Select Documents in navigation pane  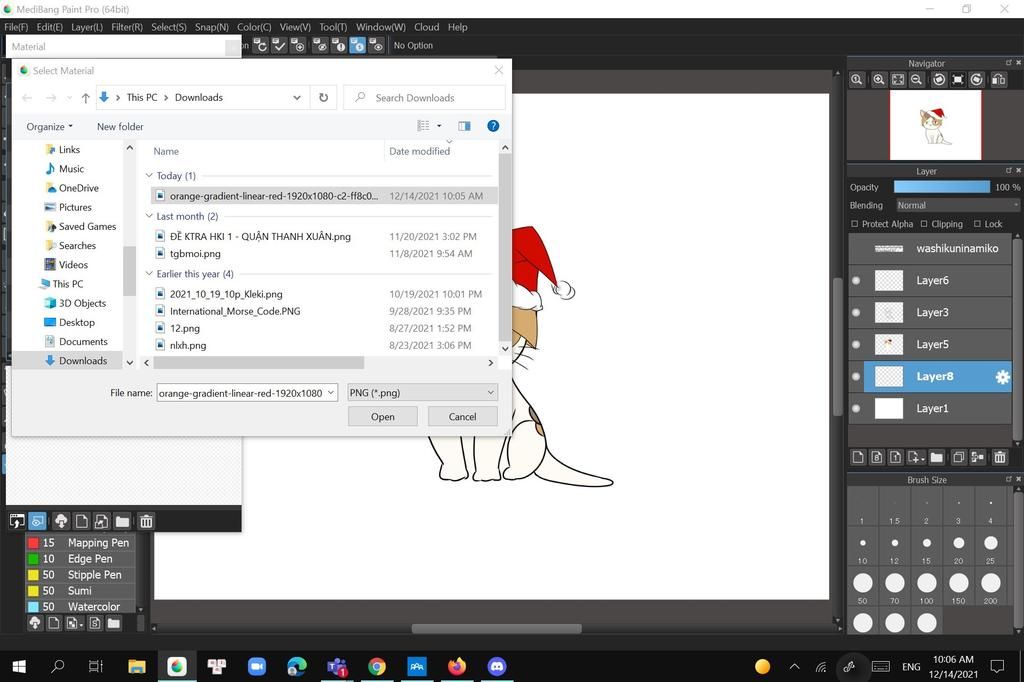click(x=83, y=342)
